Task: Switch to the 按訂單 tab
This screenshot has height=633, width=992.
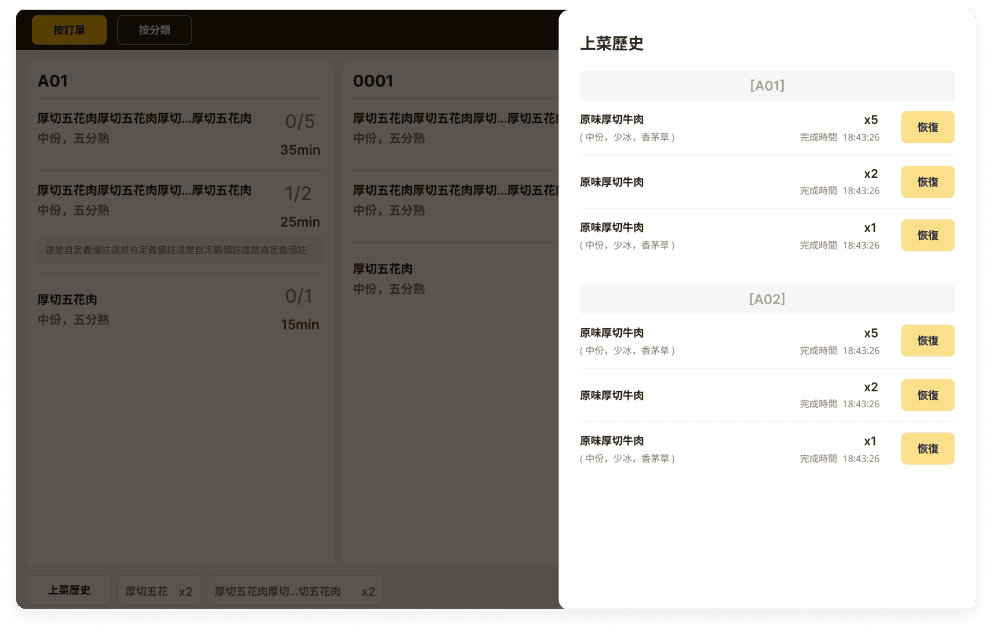Action: pyautogui.click(x=69, y=30)
